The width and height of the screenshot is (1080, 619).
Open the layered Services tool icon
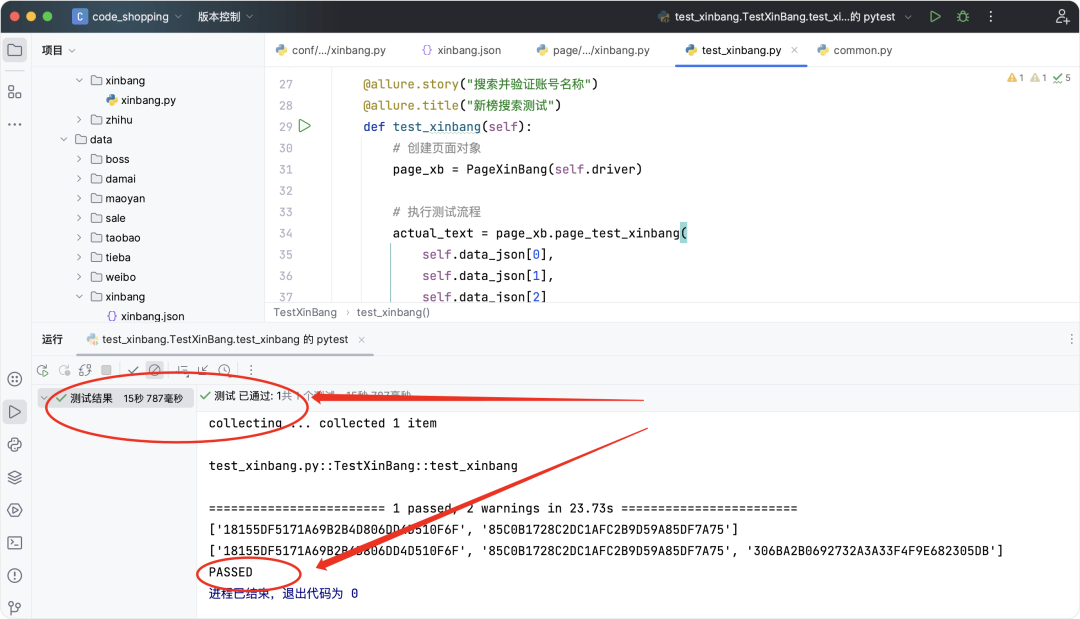(x=14, y=477)
